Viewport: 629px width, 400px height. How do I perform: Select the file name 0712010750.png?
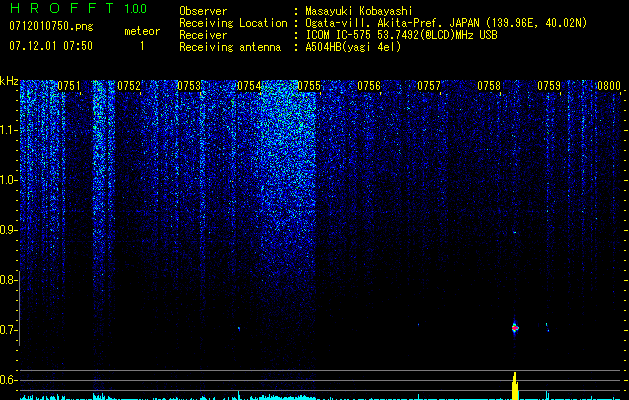51,27
